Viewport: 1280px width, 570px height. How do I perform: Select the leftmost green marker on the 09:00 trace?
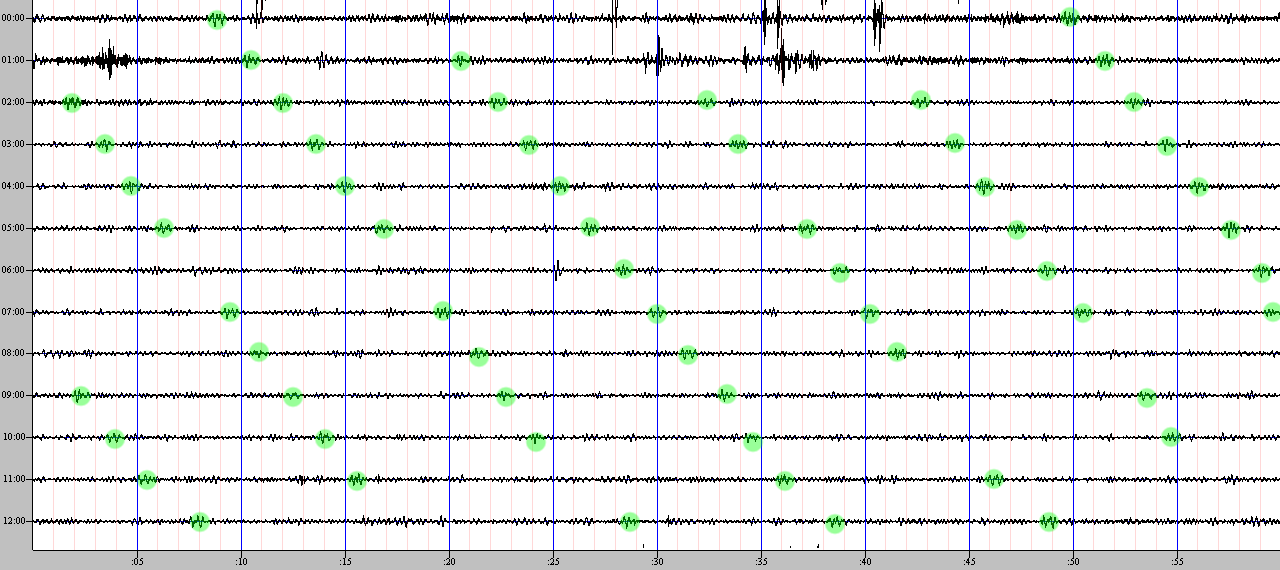tap(81, 395)
